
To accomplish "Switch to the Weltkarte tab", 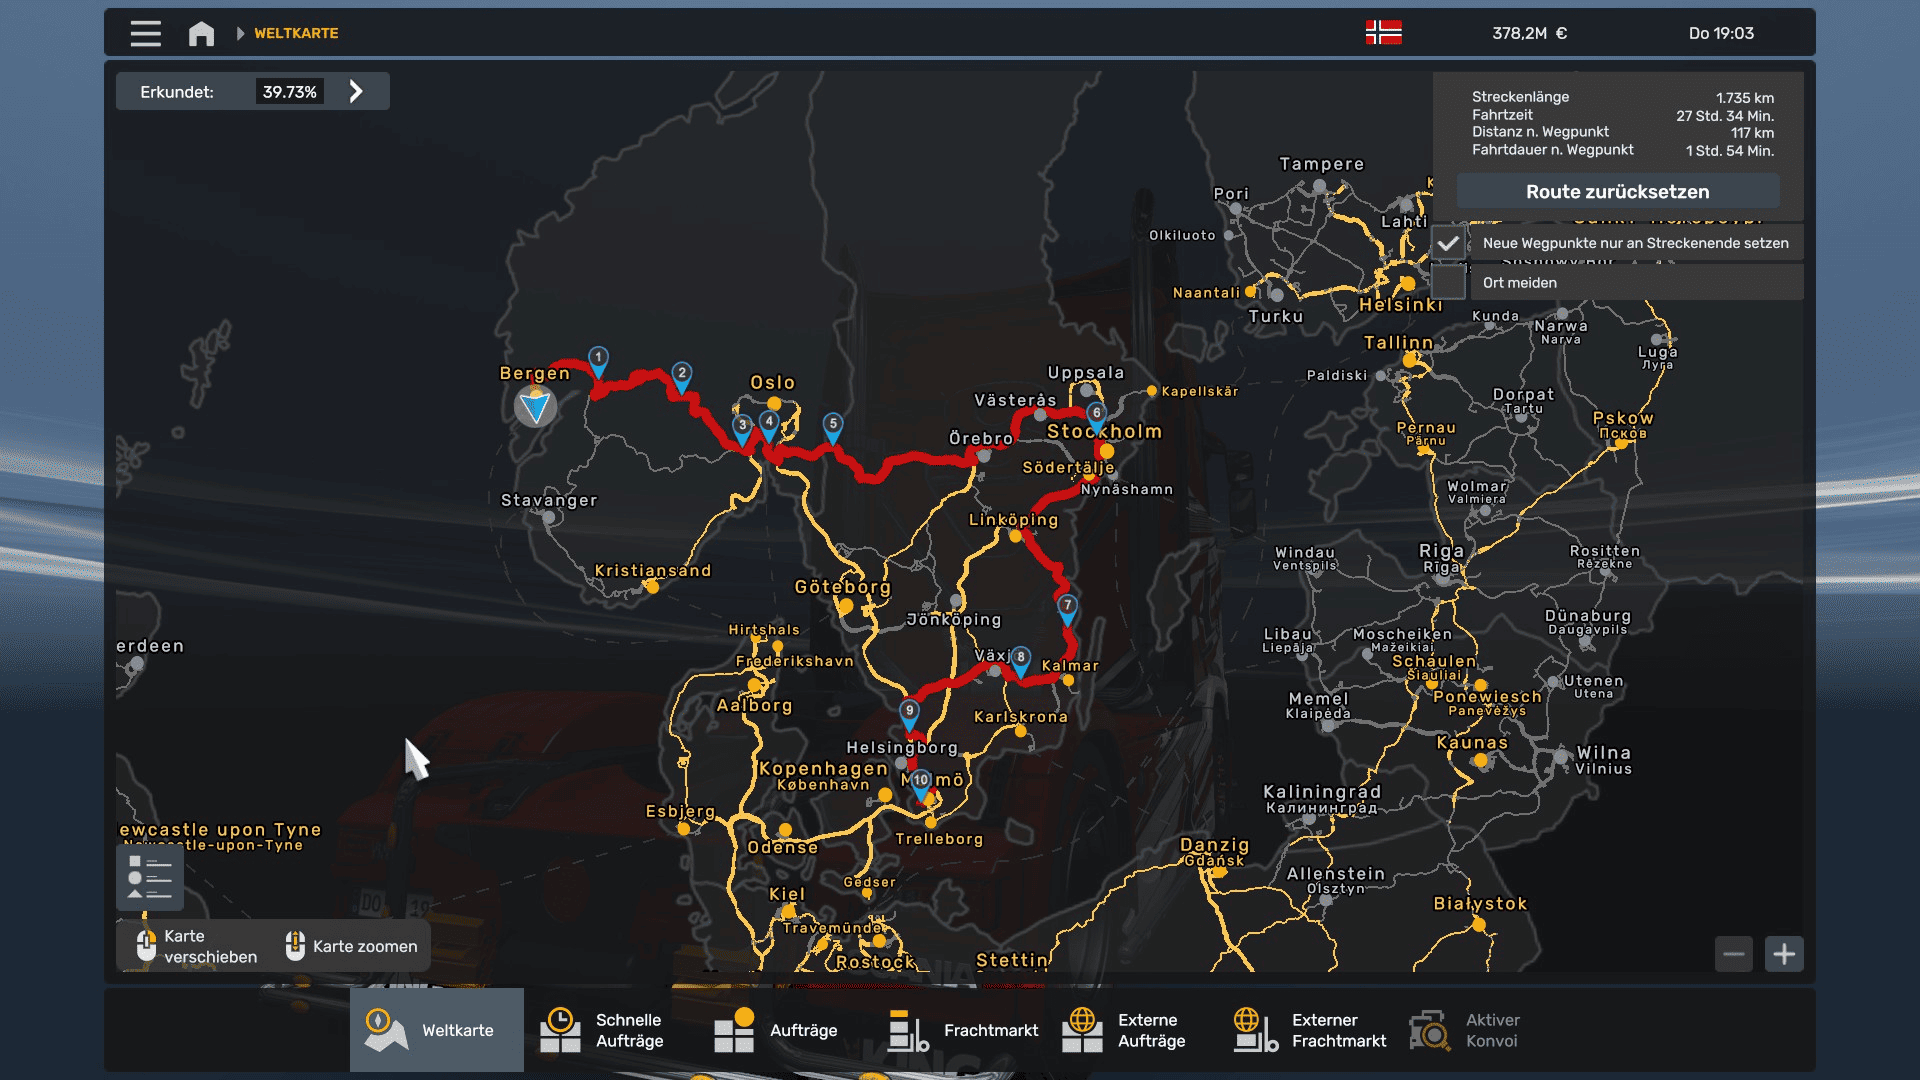I will pos(437,1030).
